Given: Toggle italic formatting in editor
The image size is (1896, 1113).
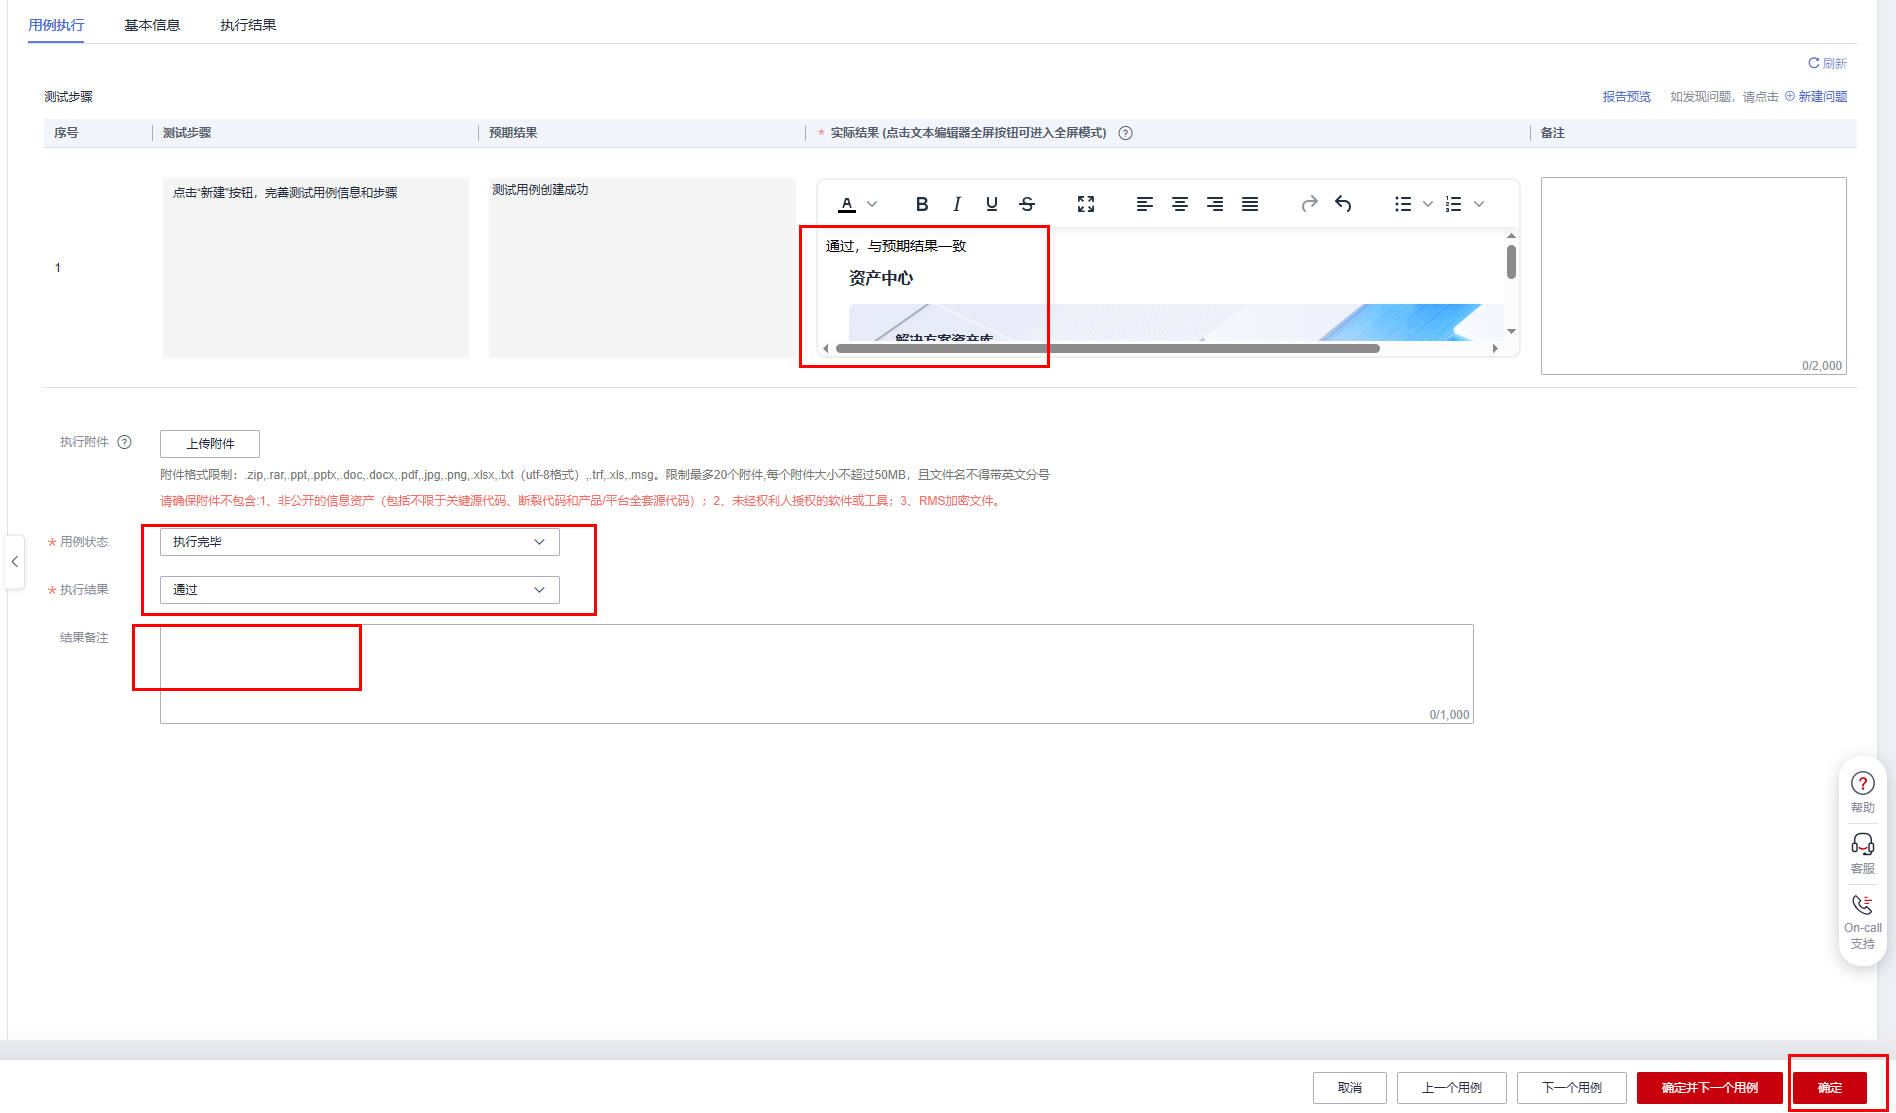Looking at the screenshot, I should click(957, 204).
